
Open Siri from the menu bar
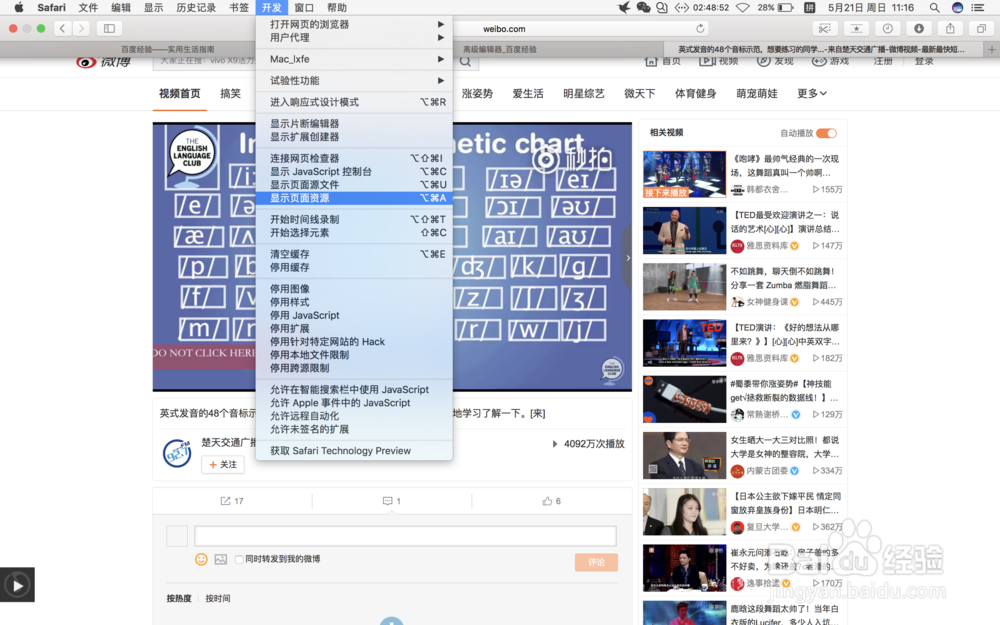[957, 8]
